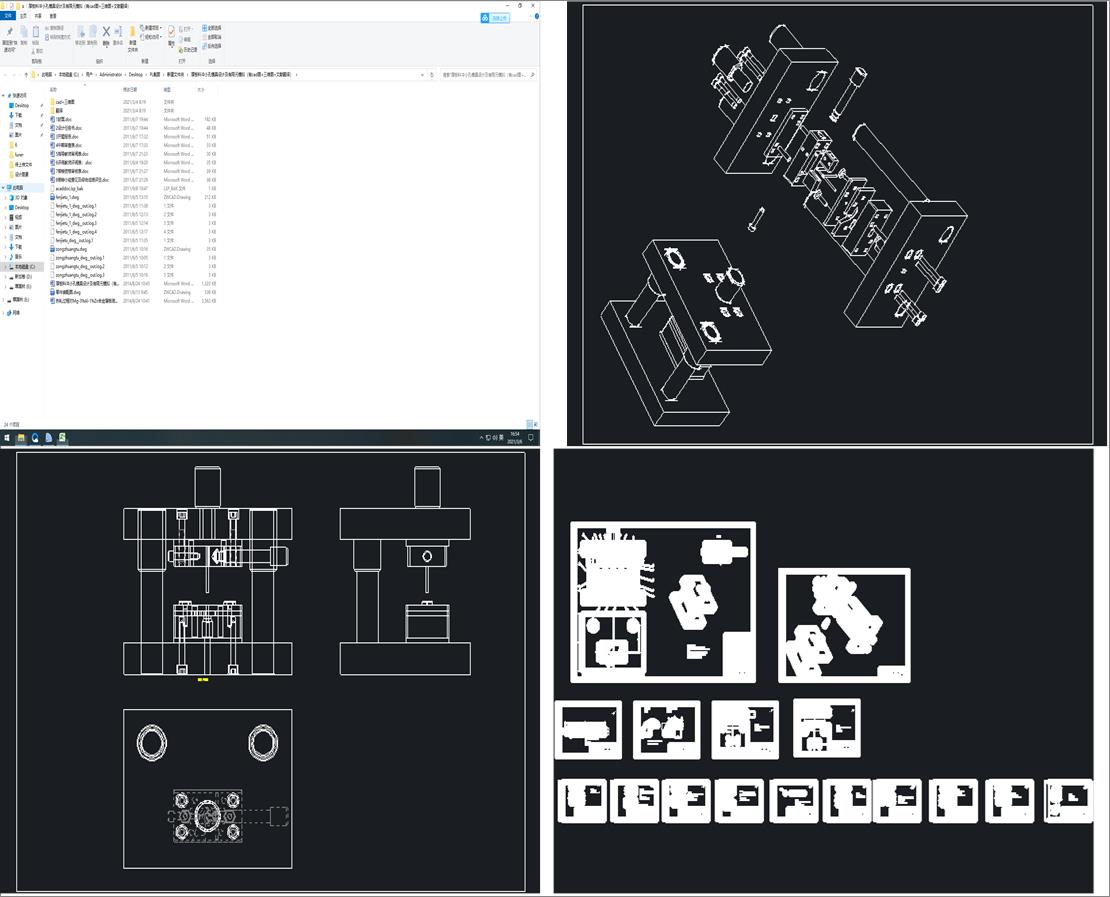Open the New item dropdown
The height and width of the screenshot is (897, 1110).
[x=151, y=28]
